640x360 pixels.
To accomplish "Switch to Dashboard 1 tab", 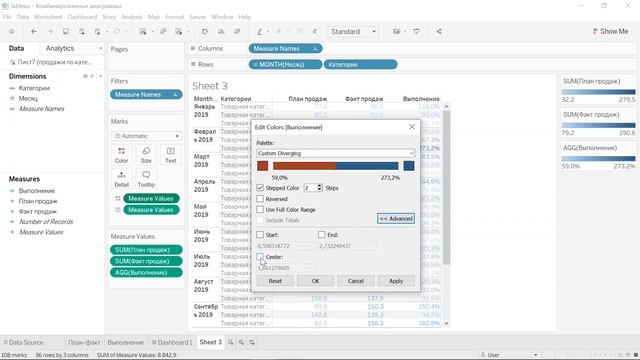I will pyautogui.click(x=172, y=342).
